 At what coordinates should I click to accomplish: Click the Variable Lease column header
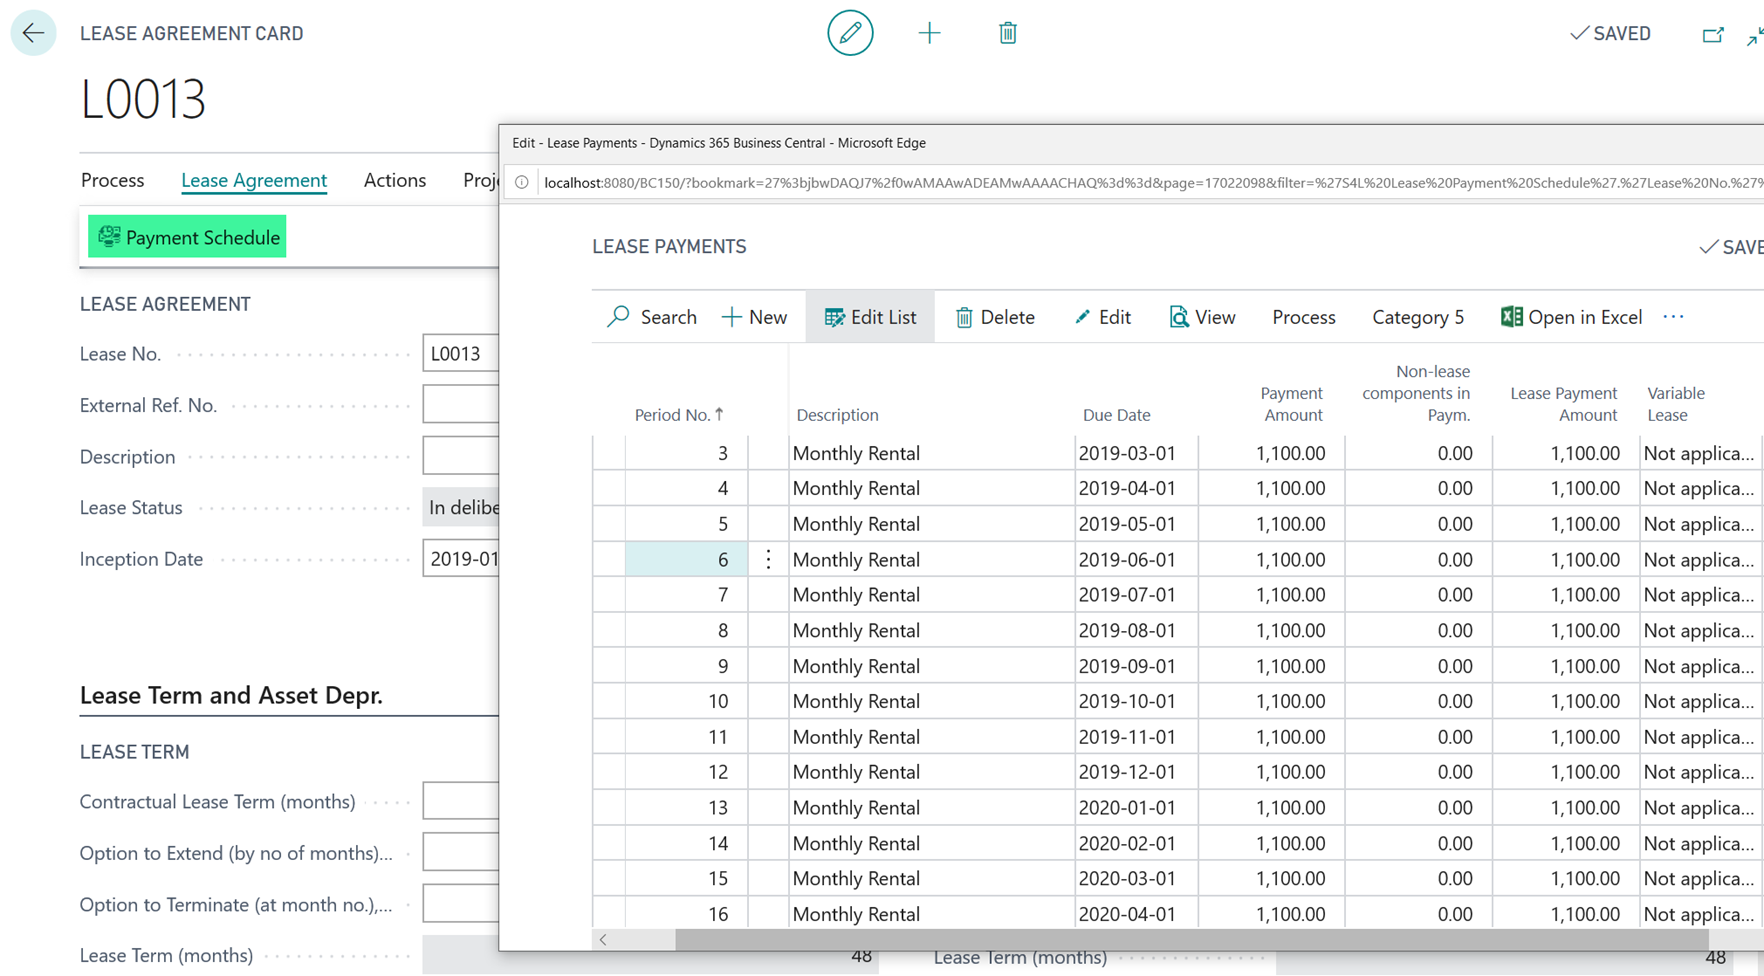point(1676,404)
